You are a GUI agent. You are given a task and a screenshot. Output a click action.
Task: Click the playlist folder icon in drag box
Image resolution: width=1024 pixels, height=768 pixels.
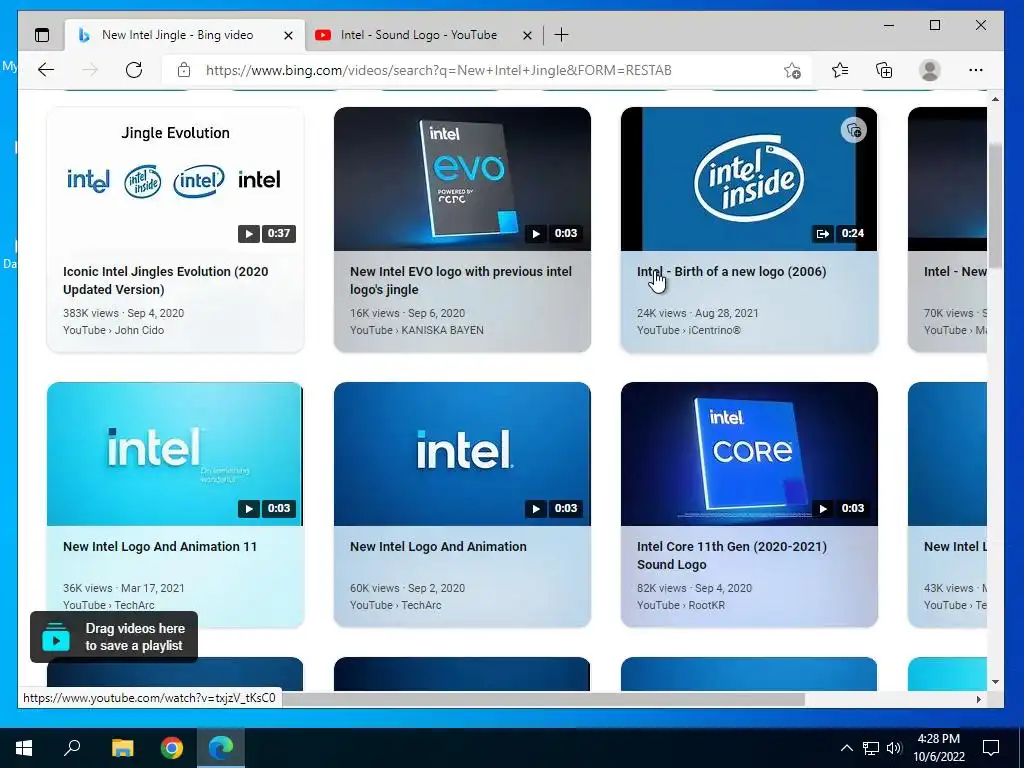[x=56, y=637]
